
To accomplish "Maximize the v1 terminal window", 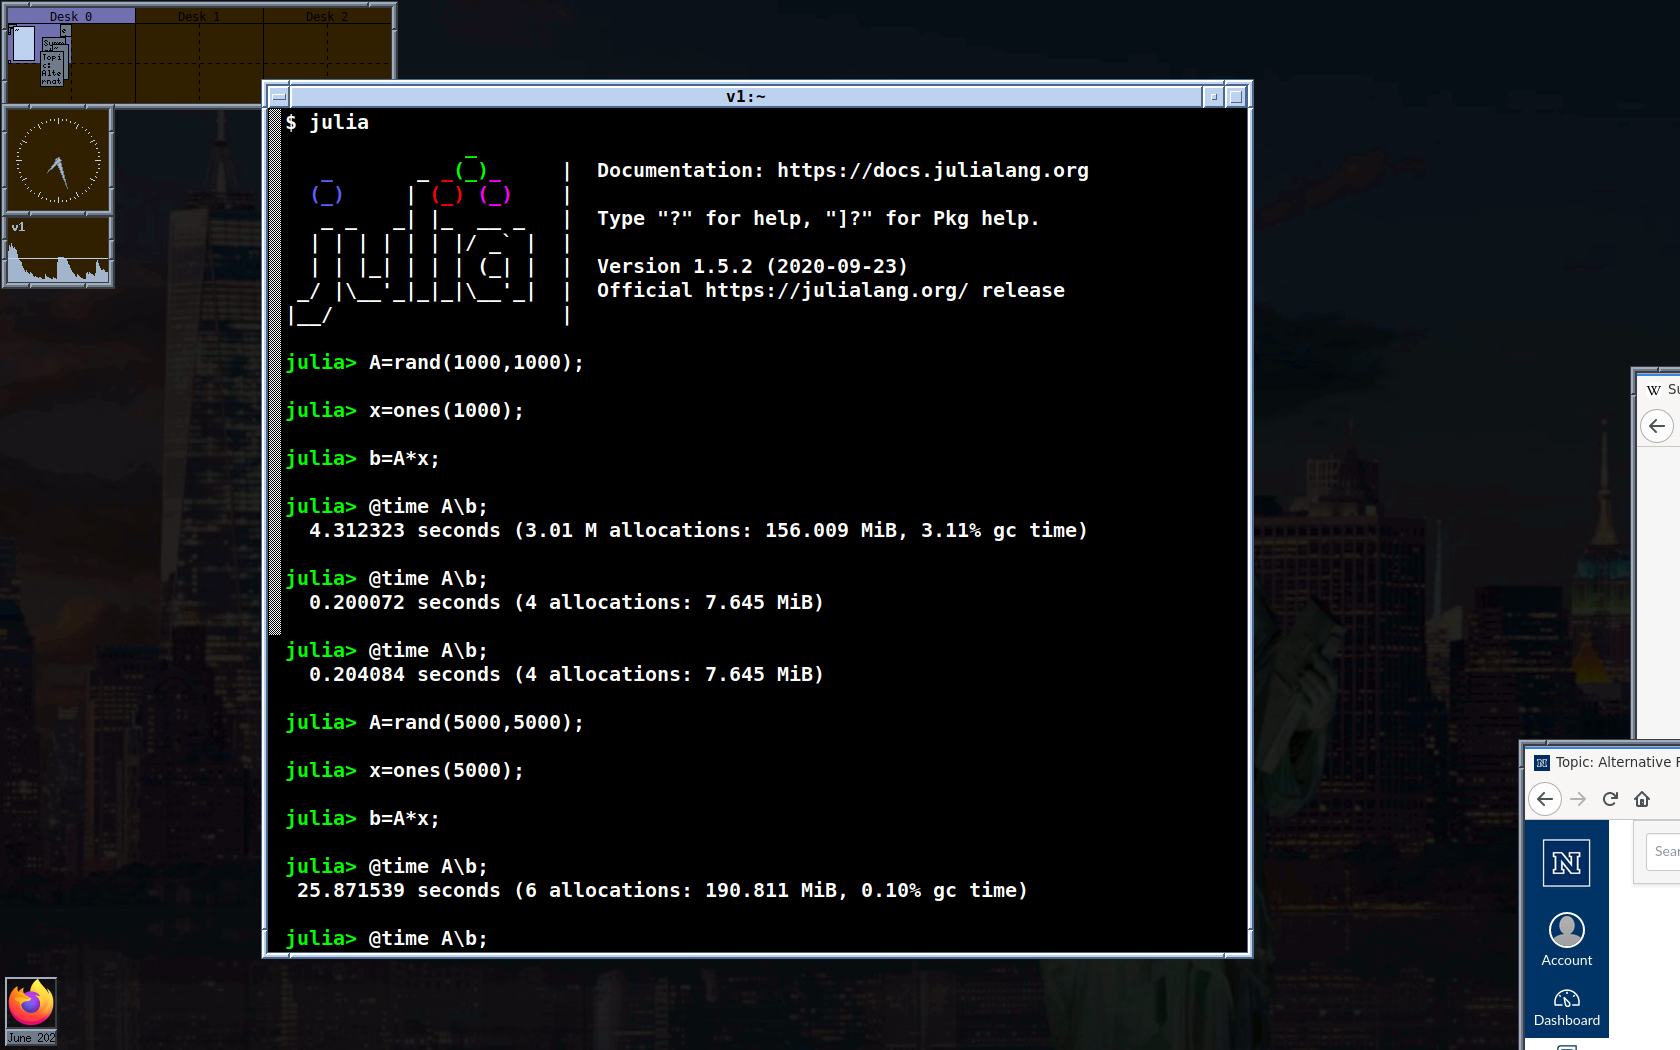I will [1236, 97].
